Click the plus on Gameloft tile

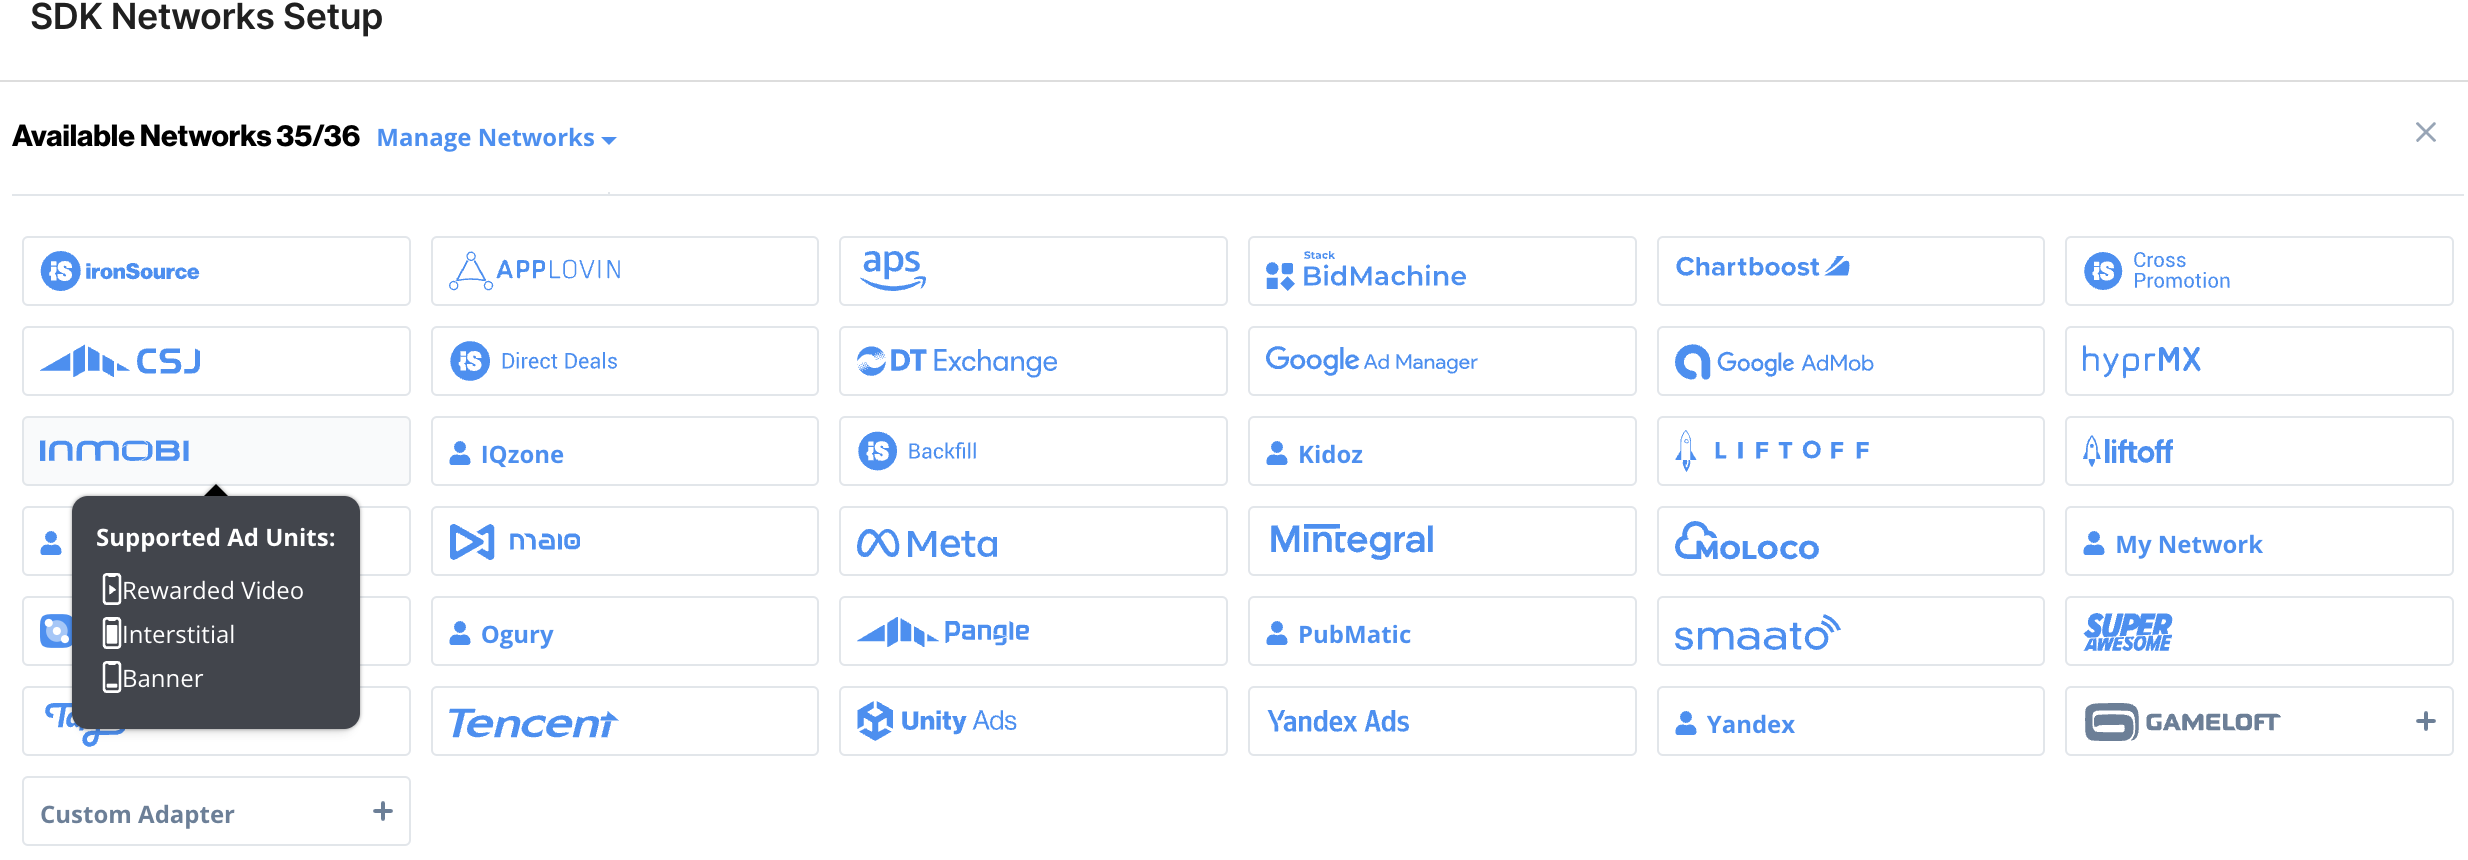(2425, 721)
